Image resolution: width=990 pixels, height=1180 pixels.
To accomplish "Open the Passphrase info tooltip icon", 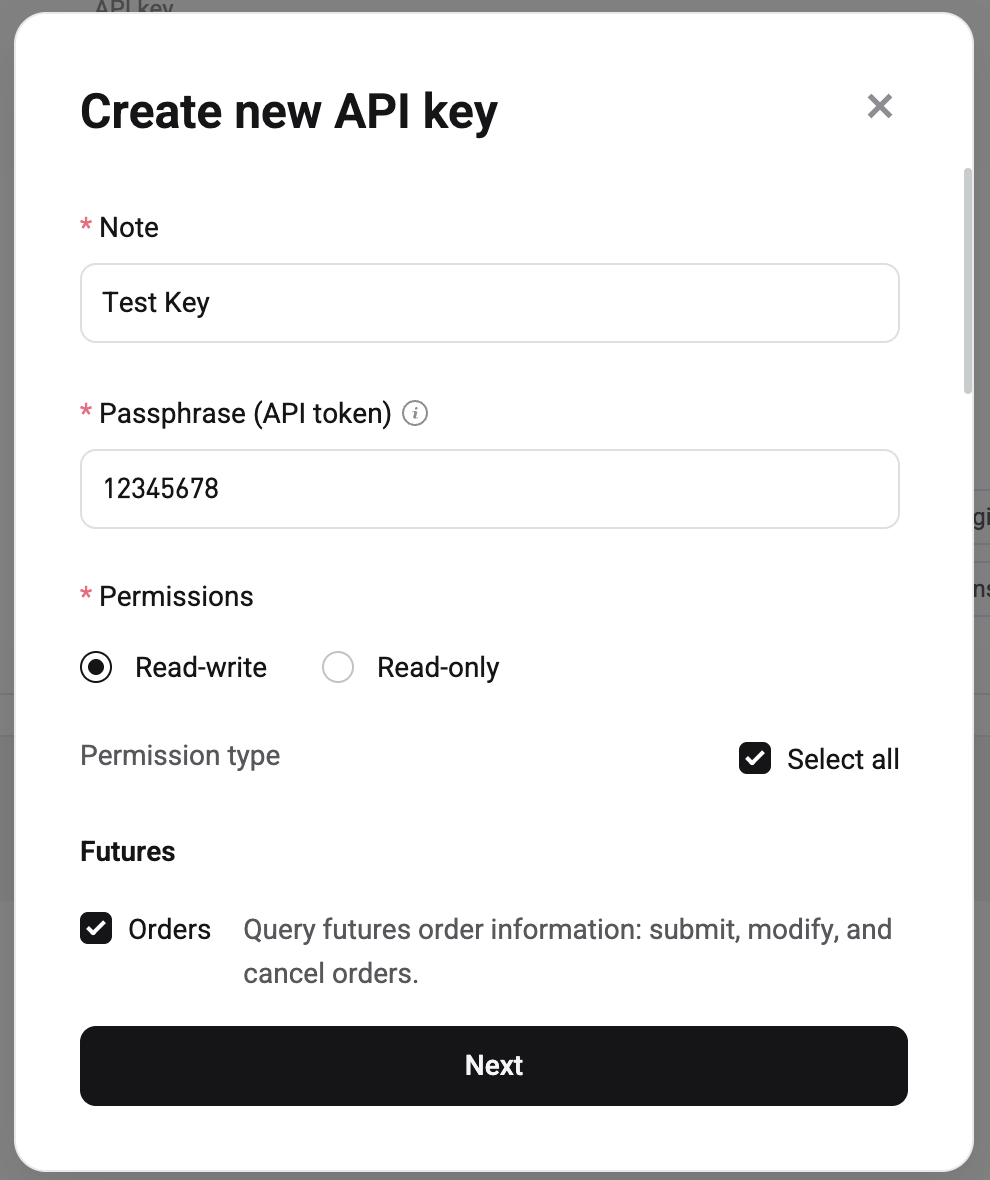I will (414, 413).
